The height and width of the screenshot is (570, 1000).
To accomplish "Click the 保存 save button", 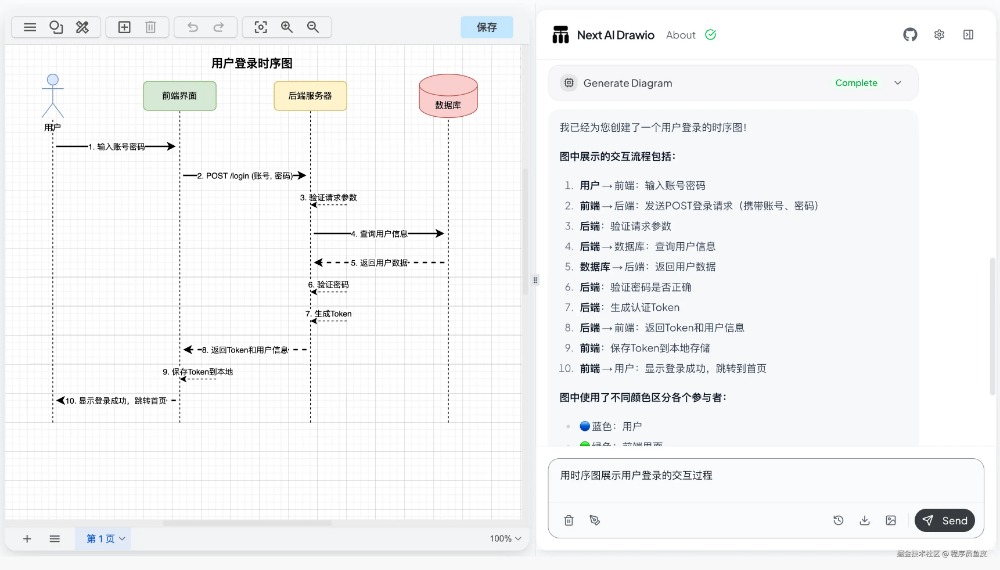I will (487, 27).
